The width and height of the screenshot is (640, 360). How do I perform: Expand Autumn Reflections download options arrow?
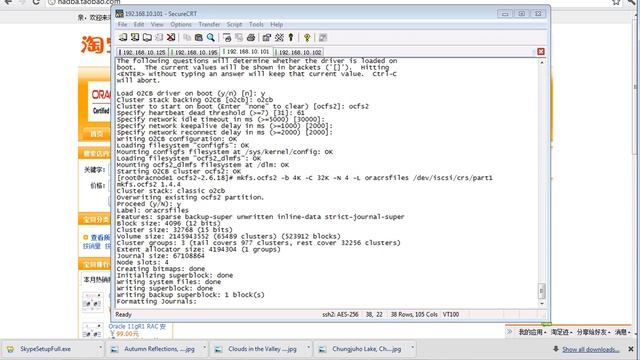click(x=204, y=349)
